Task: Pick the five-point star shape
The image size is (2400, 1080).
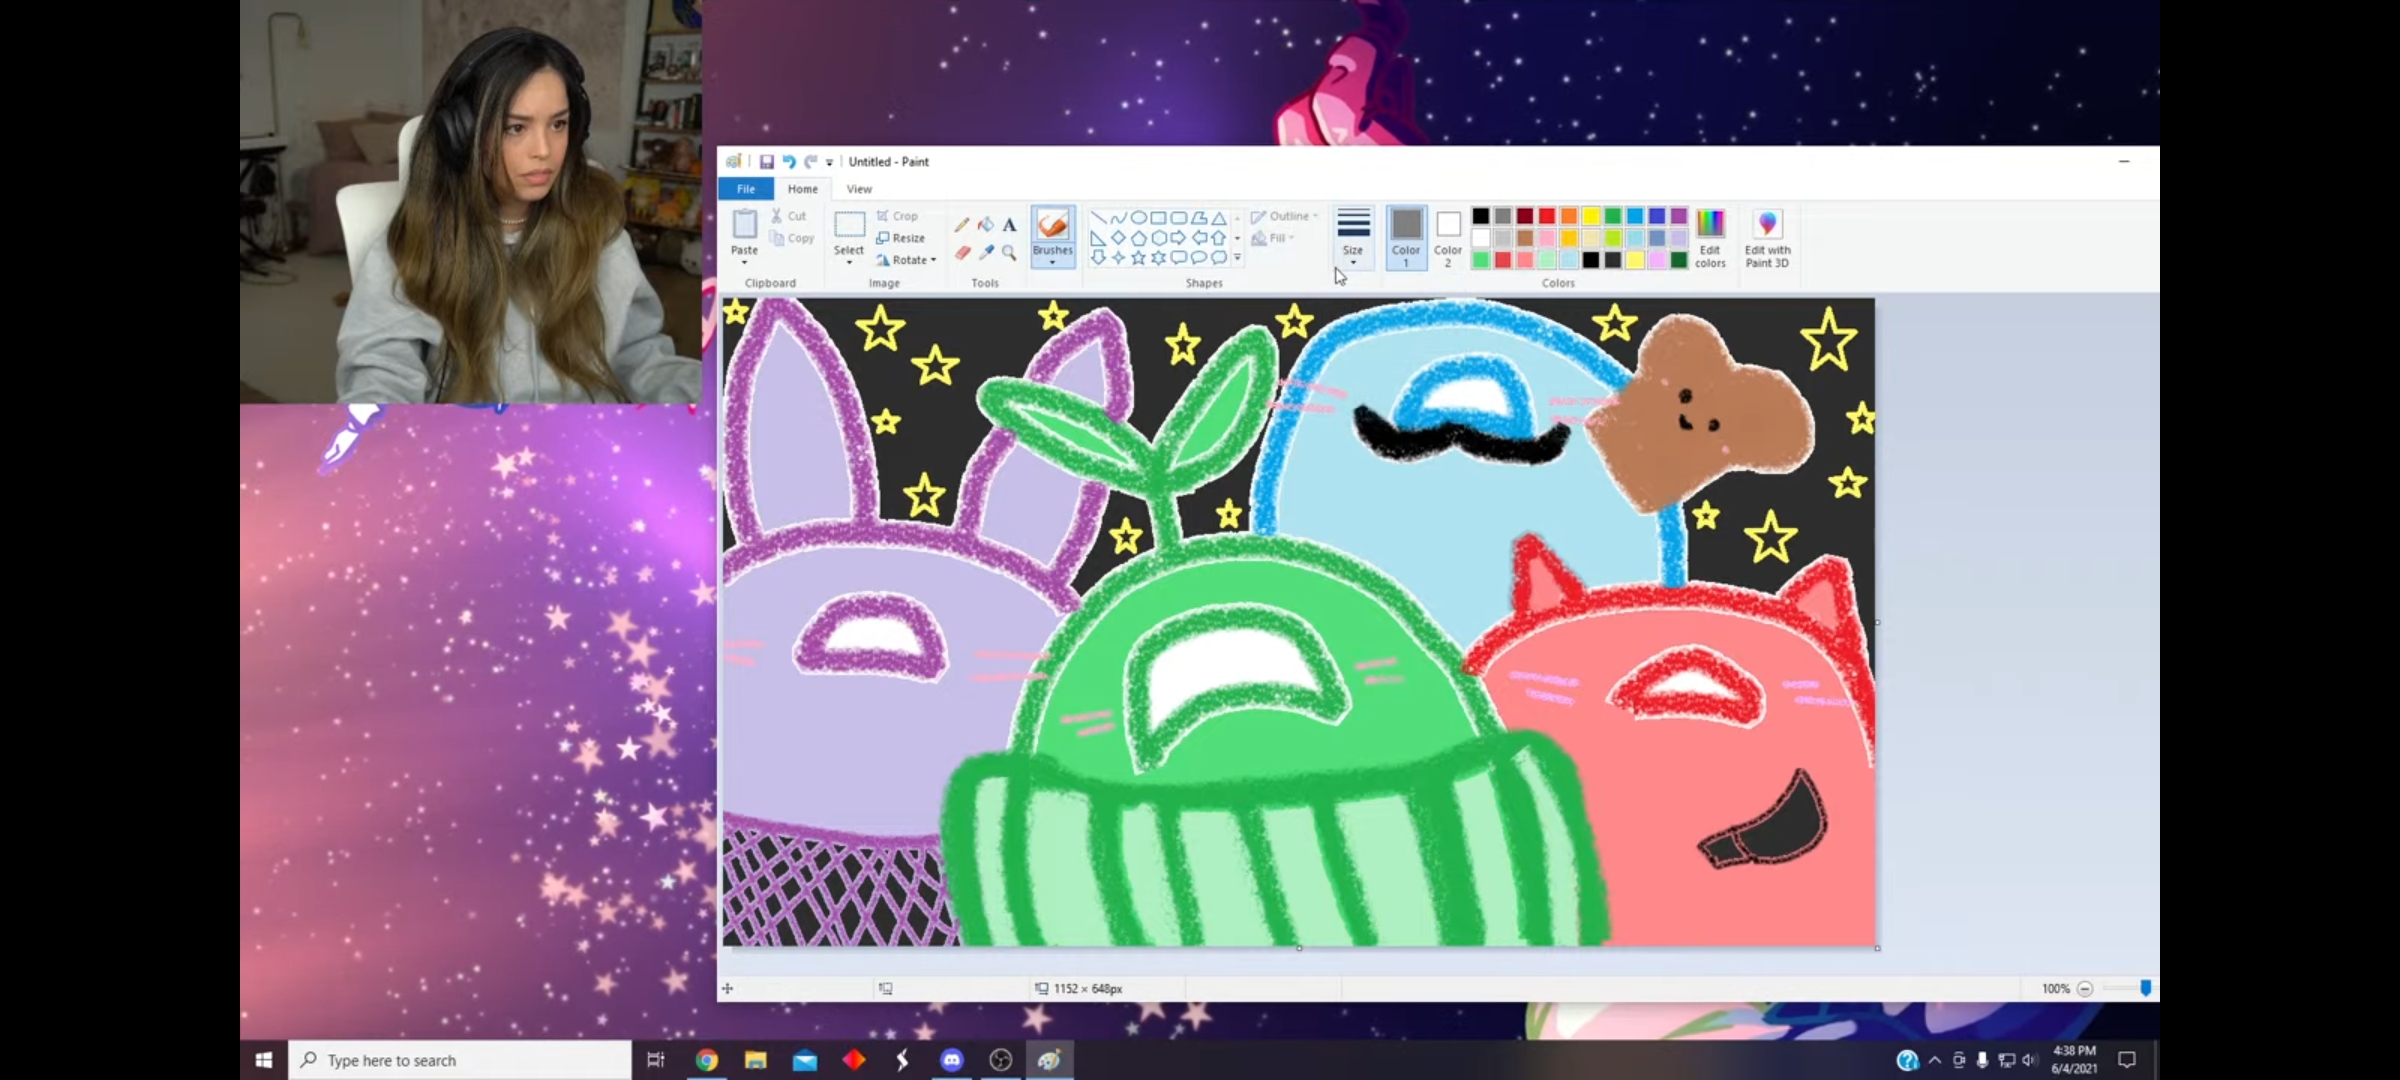Action: [x=1138, y=258]
